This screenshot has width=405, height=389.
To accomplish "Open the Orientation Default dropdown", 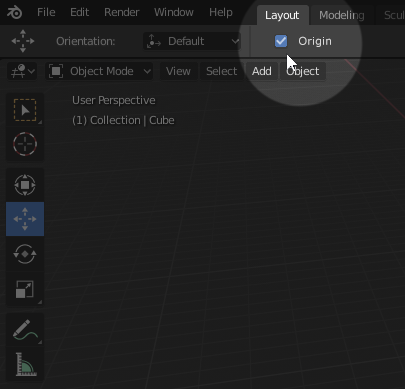I will 192,41.
